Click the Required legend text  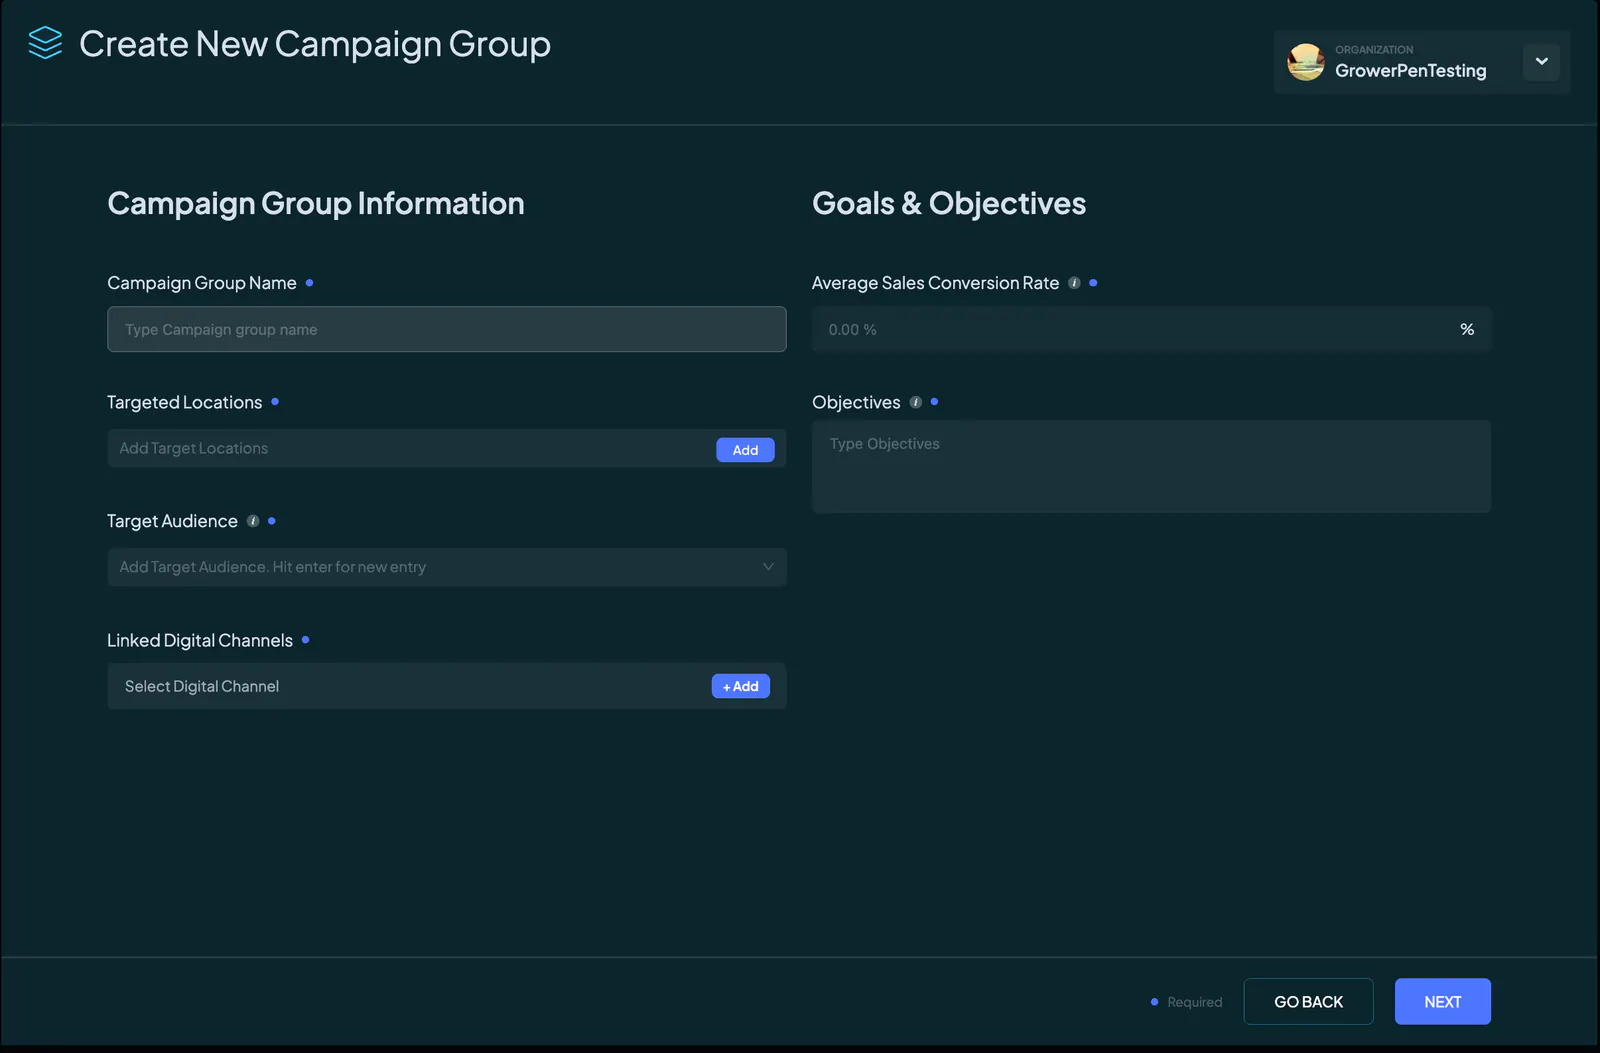[x=1194, y=1002]
